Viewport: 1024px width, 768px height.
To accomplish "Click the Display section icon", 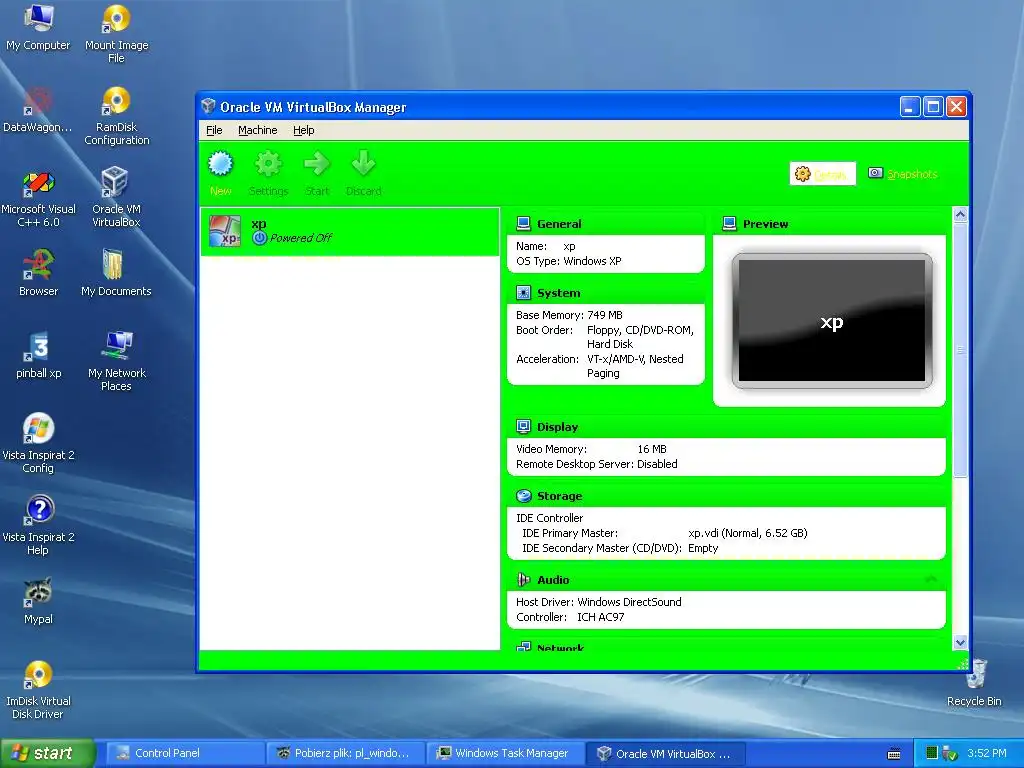I will [x=523, y=426].
